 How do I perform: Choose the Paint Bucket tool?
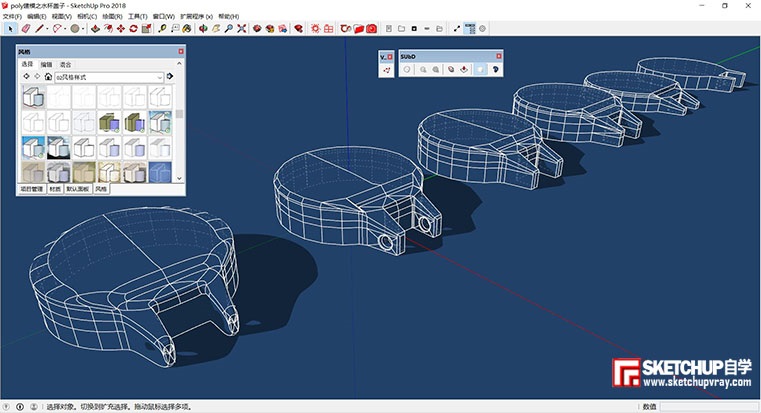point(187,29)
